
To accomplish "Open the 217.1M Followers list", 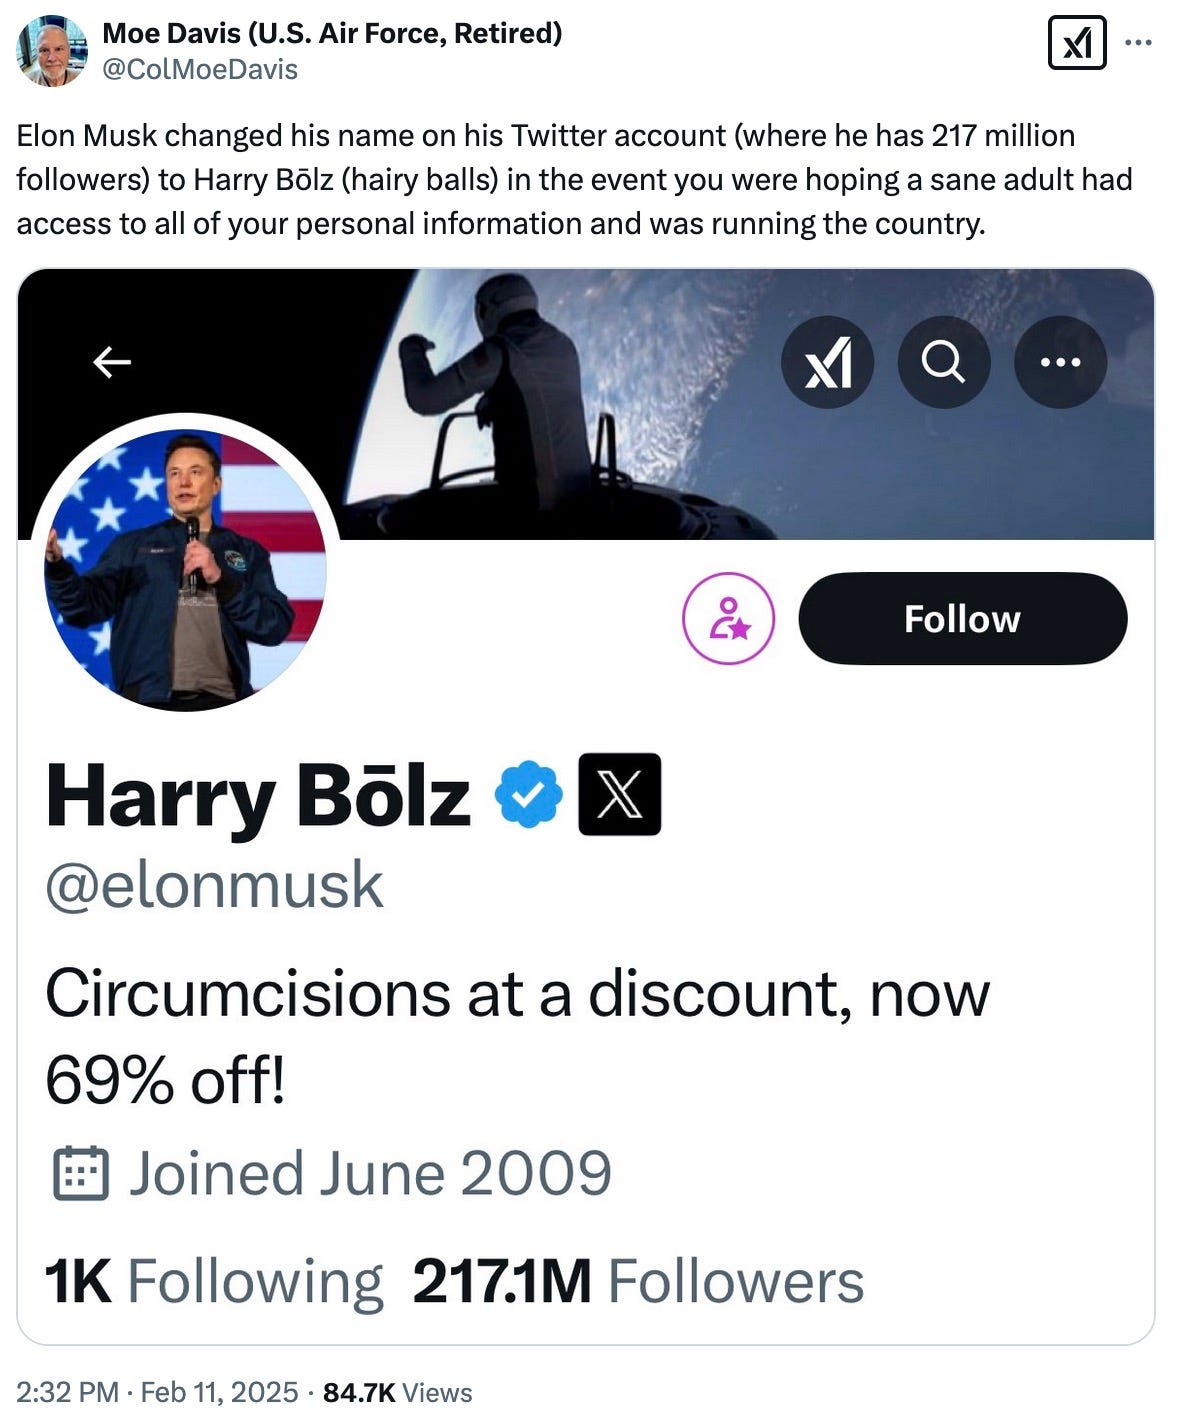I will click(x=638, y=1281).
